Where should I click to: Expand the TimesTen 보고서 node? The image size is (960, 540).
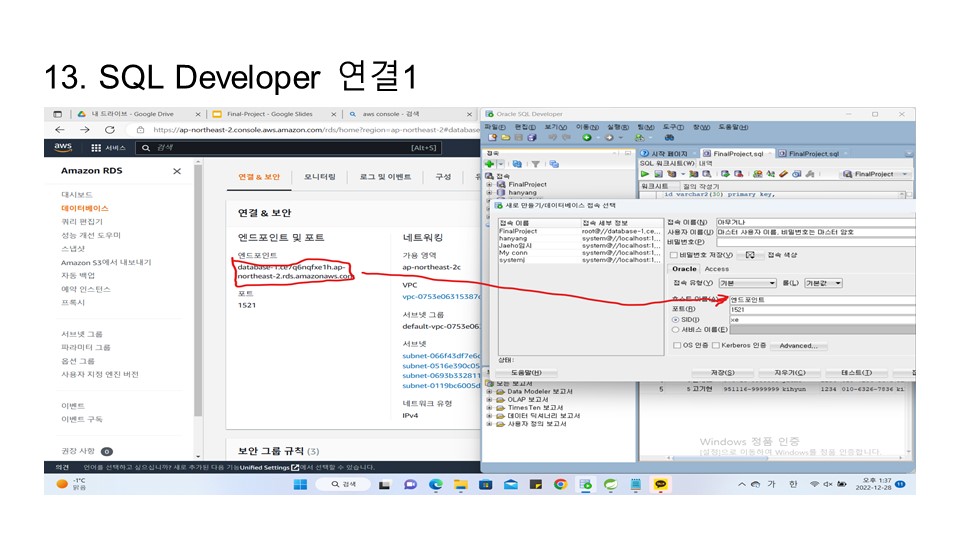(490, 408)
